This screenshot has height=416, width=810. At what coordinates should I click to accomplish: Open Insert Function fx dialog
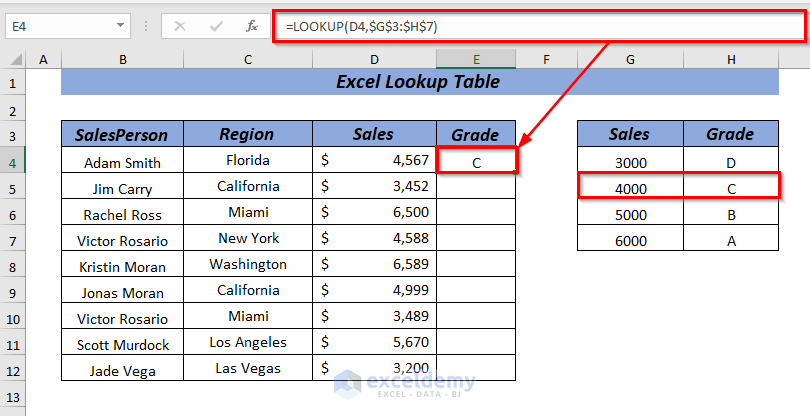pos(252,26)
